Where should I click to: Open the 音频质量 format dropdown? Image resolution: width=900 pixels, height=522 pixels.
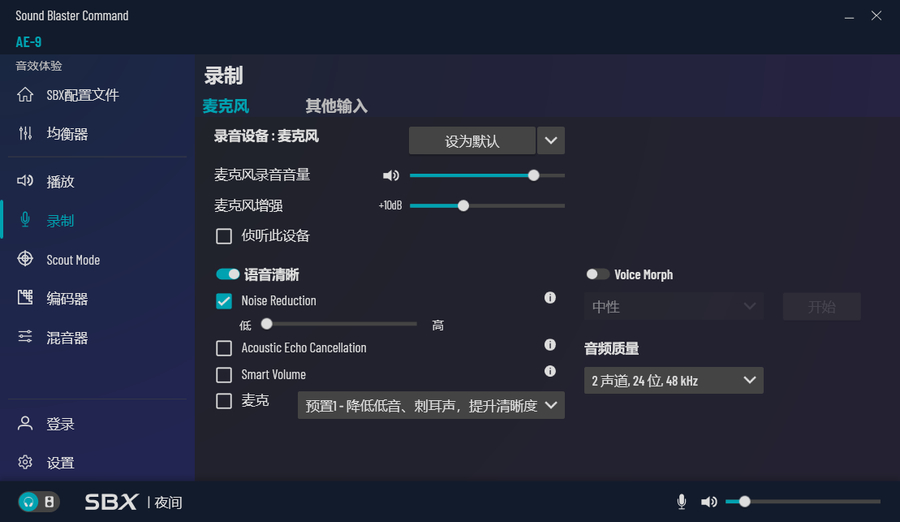click(674, 380)
